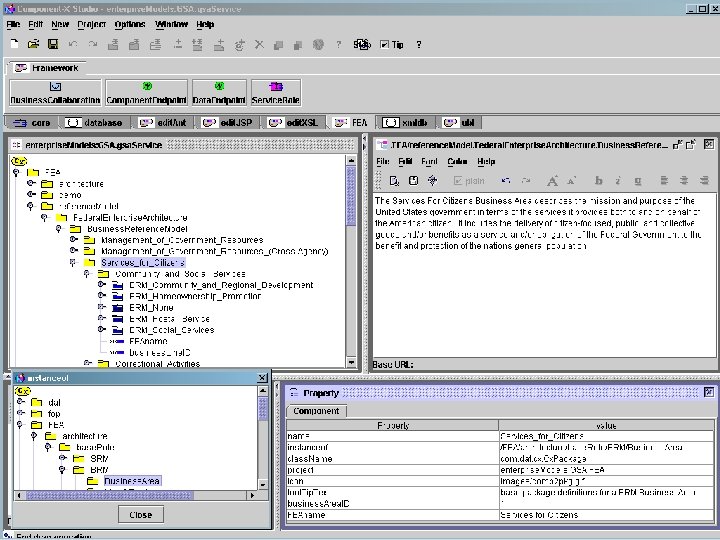Image resolution: width=720 pixels, height=540 pixels.
Task: Select the FEAname item in project tree
Action: 148,341
